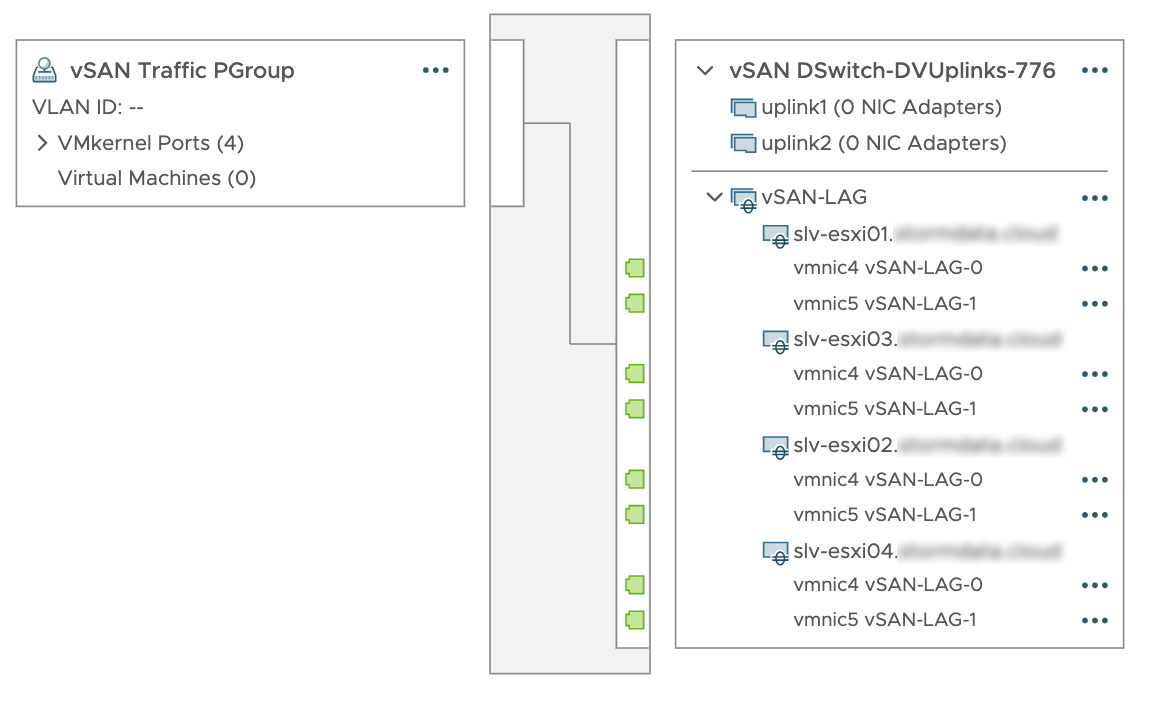Click green port connector for slv-esxi01 vmnic4
Screen dimensions: 1152x720
(634, 268)
